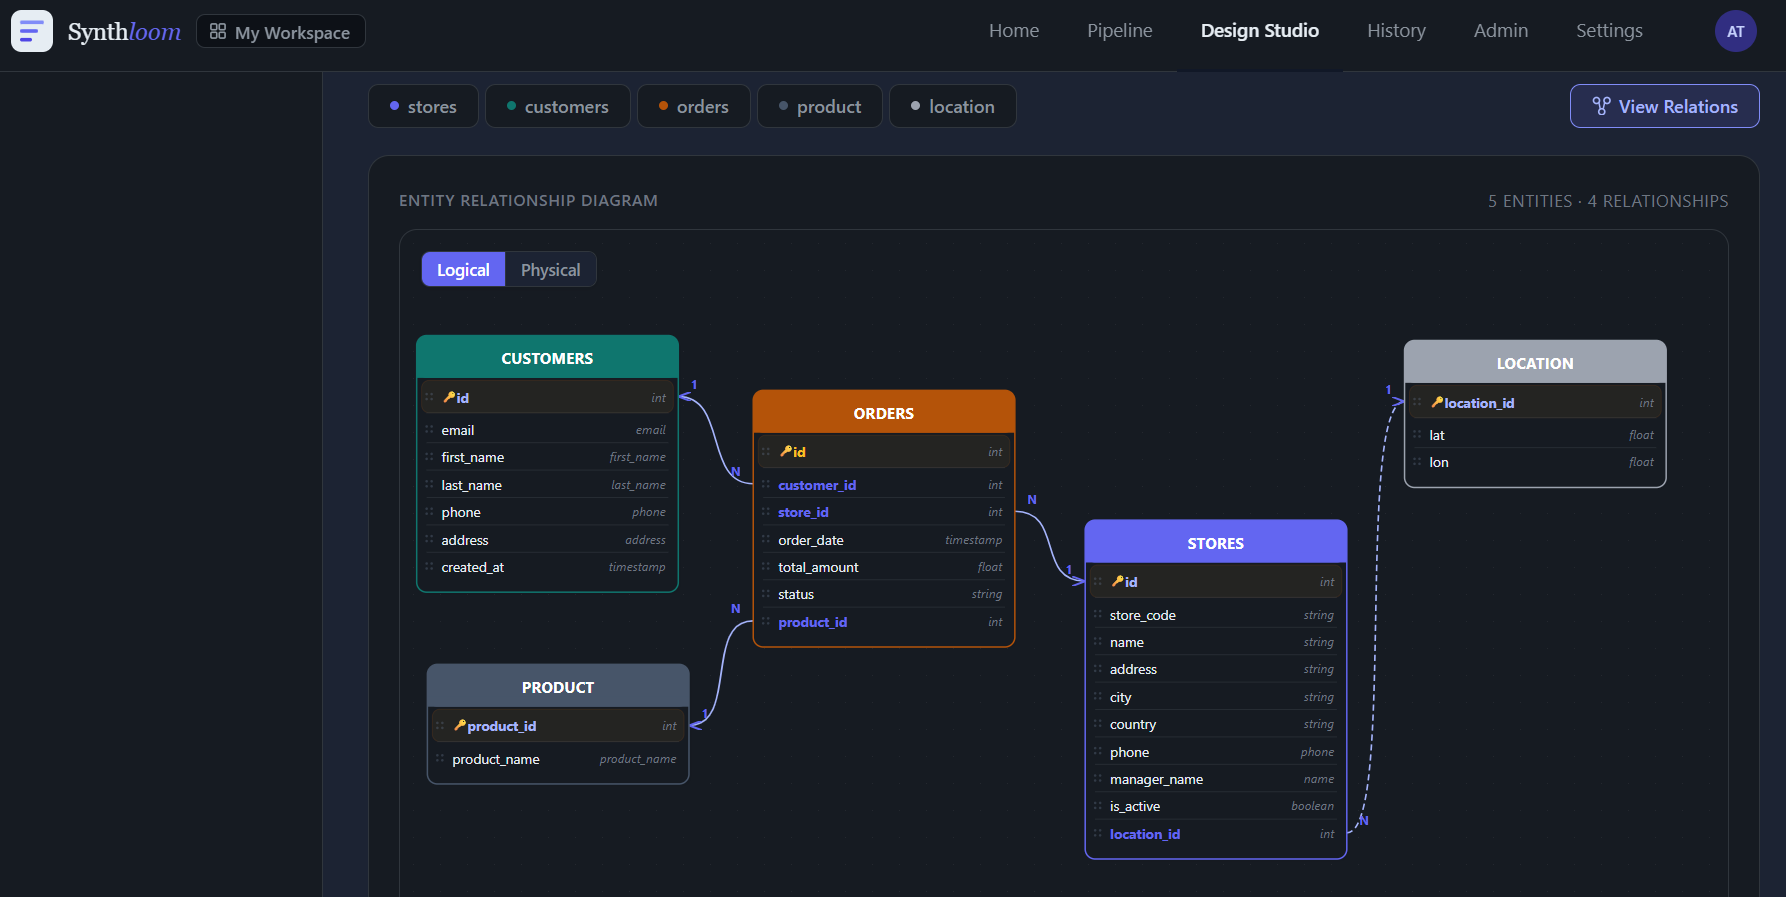Click drag handle of order_date row
Image resolution: width=1786 pixels, height=897 pixels.
point(766,540)
